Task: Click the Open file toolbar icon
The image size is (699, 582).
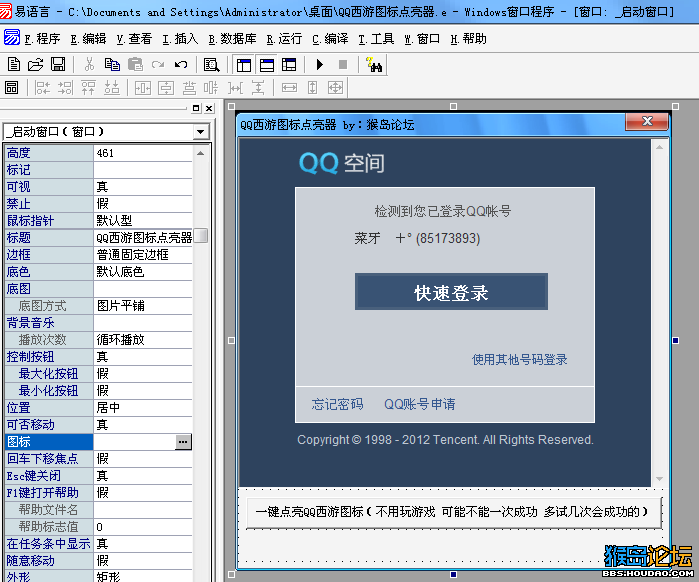Action: point(36,65)
